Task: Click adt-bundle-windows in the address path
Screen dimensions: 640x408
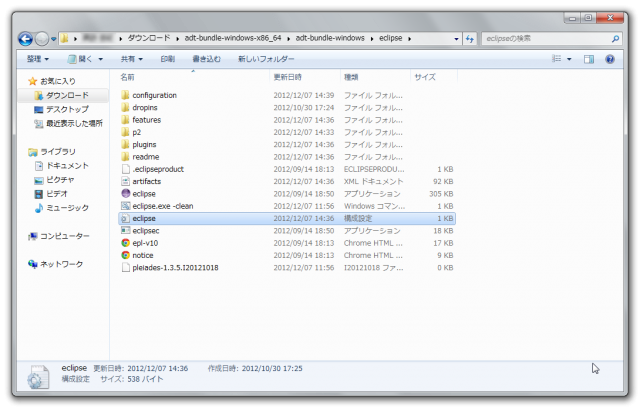Action: pyautogui.click(x=330, y=38)
